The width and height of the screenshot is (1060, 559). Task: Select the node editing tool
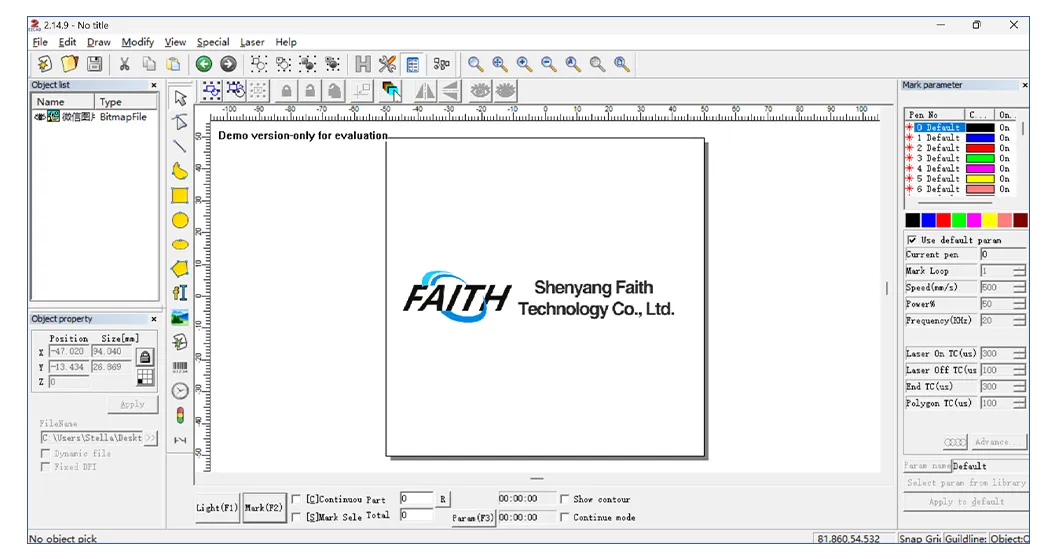(180, 122)
